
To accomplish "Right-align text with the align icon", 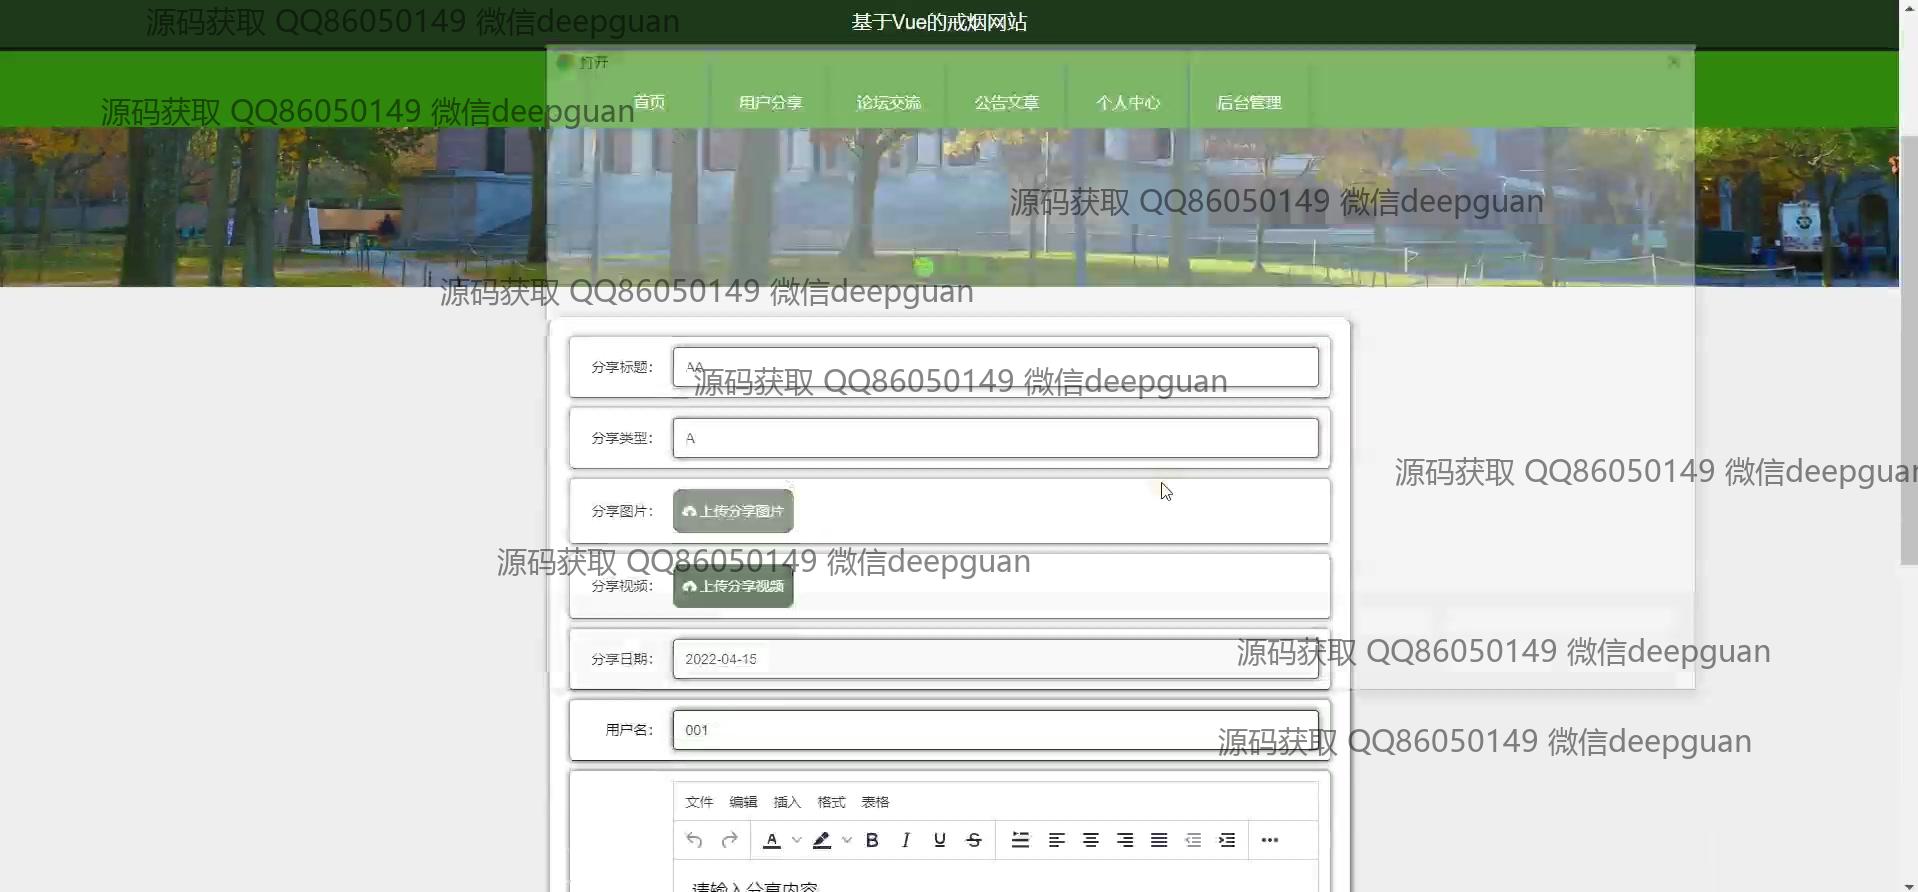I will [x=1124, y=840].
